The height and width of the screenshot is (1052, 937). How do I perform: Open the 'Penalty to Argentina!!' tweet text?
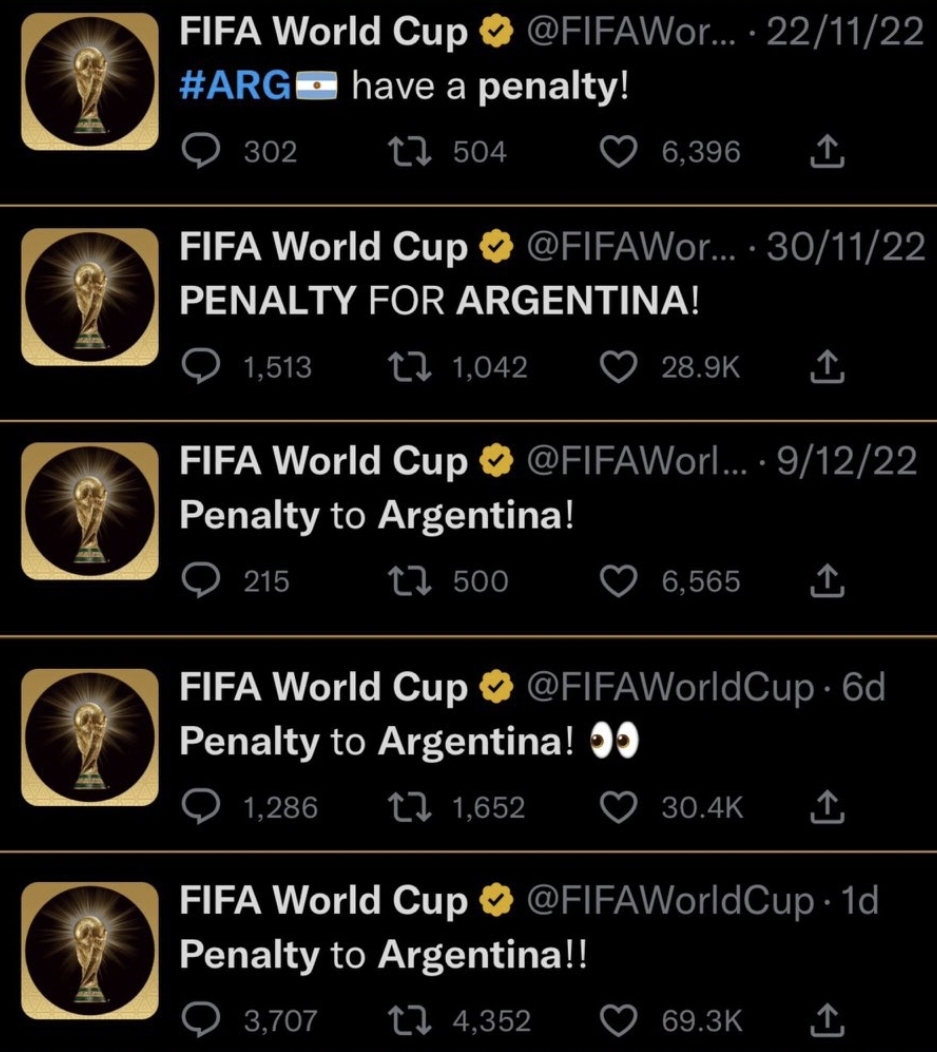pos(383,955)
